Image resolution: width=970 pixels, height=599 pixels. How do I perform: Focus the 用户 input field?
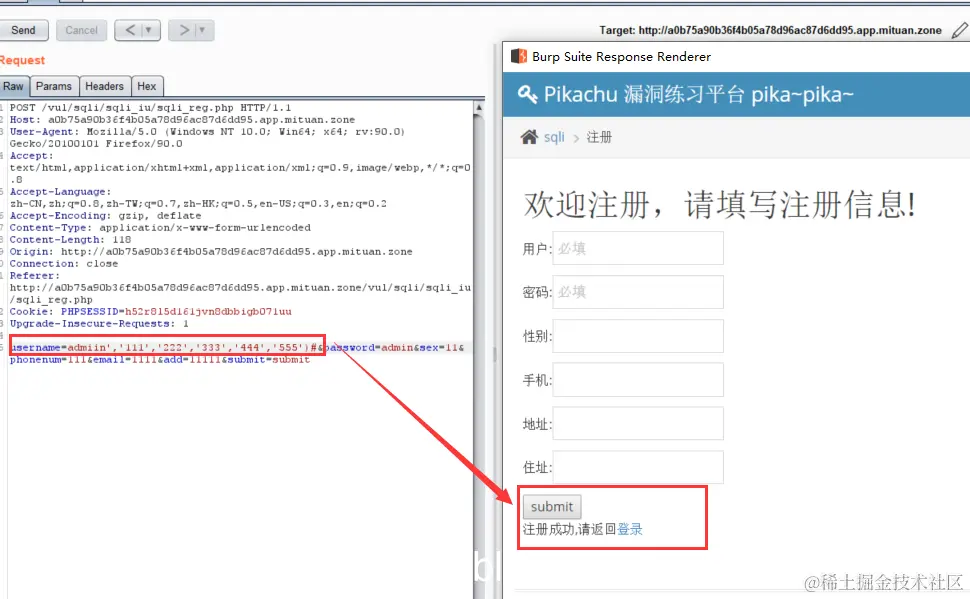click(638, 248)
